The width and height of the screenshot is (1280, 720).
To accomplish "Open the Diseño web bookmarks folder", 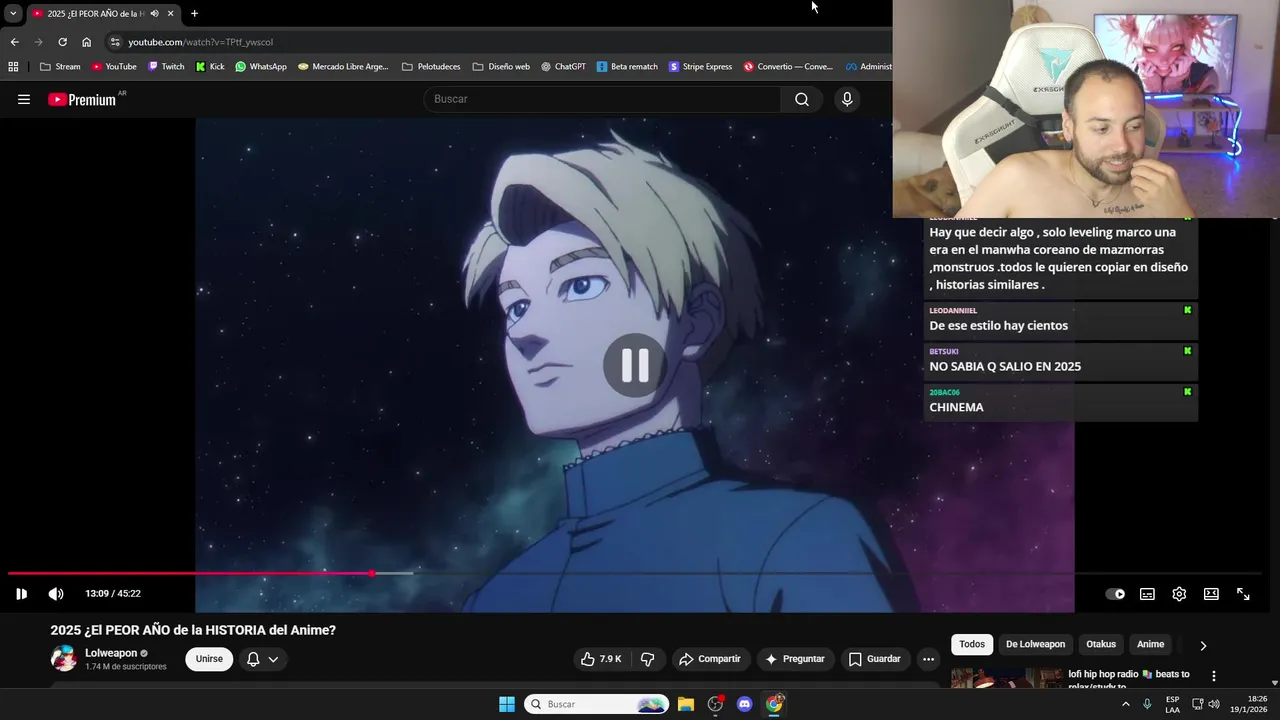I will pyautogui.click(x=501, y=67).
